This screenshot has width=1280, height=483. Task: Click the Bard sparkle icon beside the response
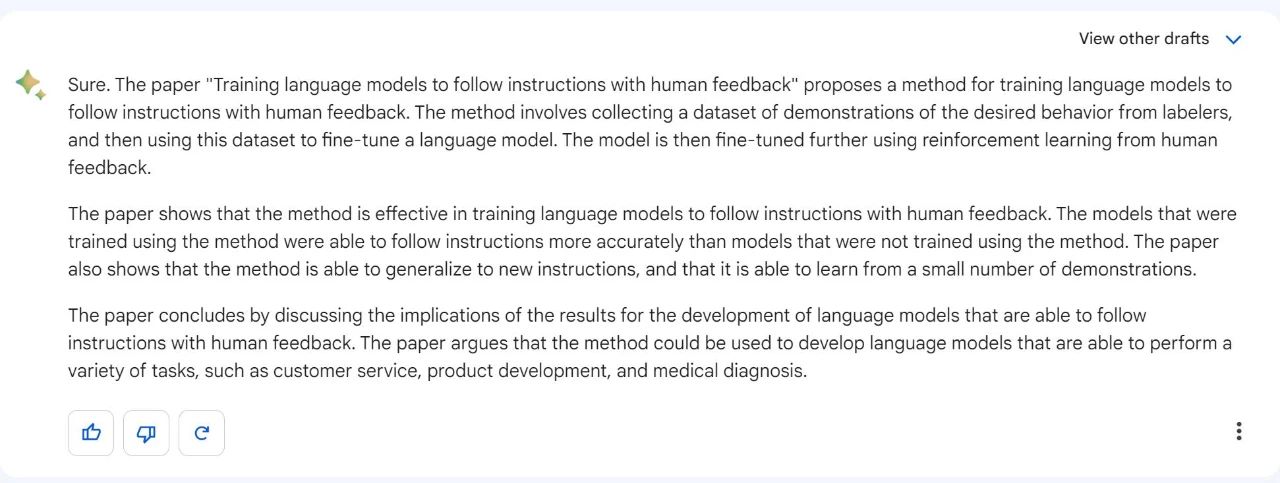(x=30, y=85)
